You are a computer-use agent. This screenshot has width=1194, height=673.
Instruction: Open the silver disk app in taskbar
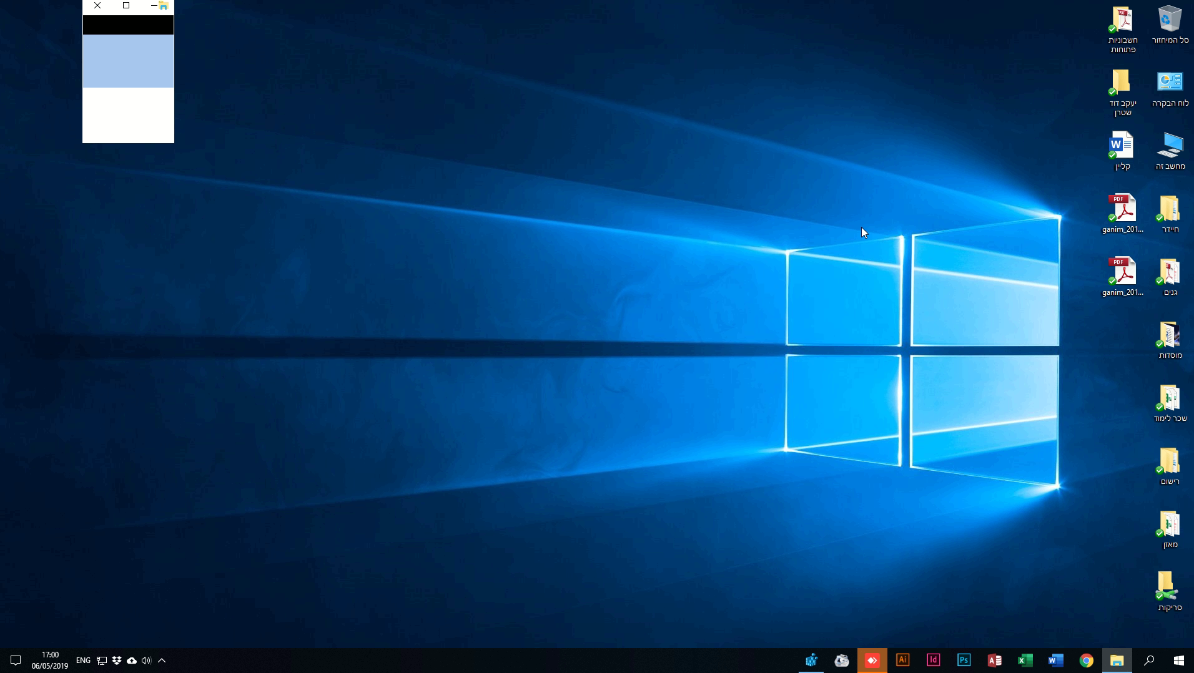click(841, 660)
